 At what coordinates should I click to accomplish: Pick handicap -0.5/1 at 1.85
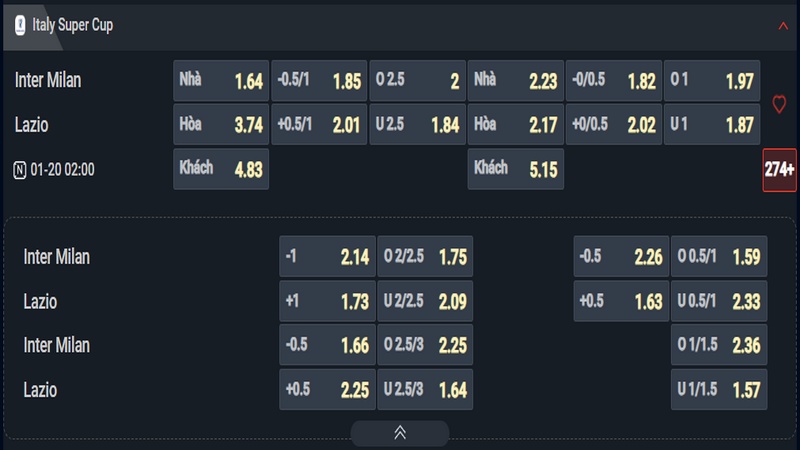click(x=319, y=81)
